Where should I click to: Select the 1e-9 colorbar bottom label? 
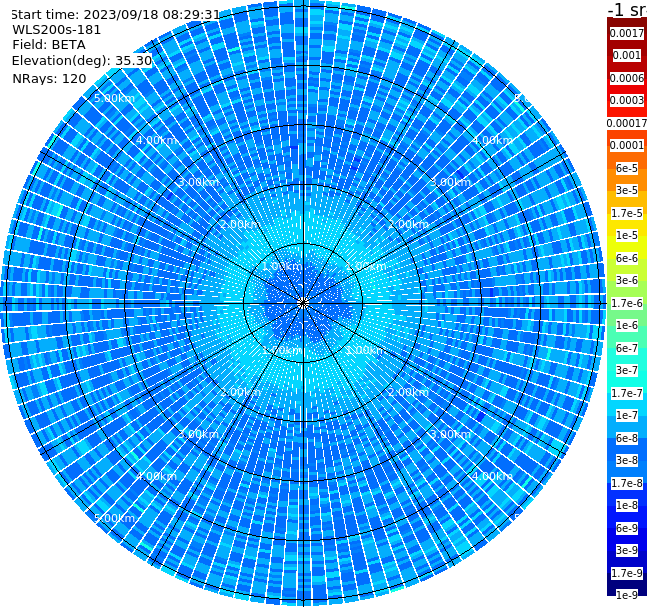pyautogui.click(x=627, y=595)
